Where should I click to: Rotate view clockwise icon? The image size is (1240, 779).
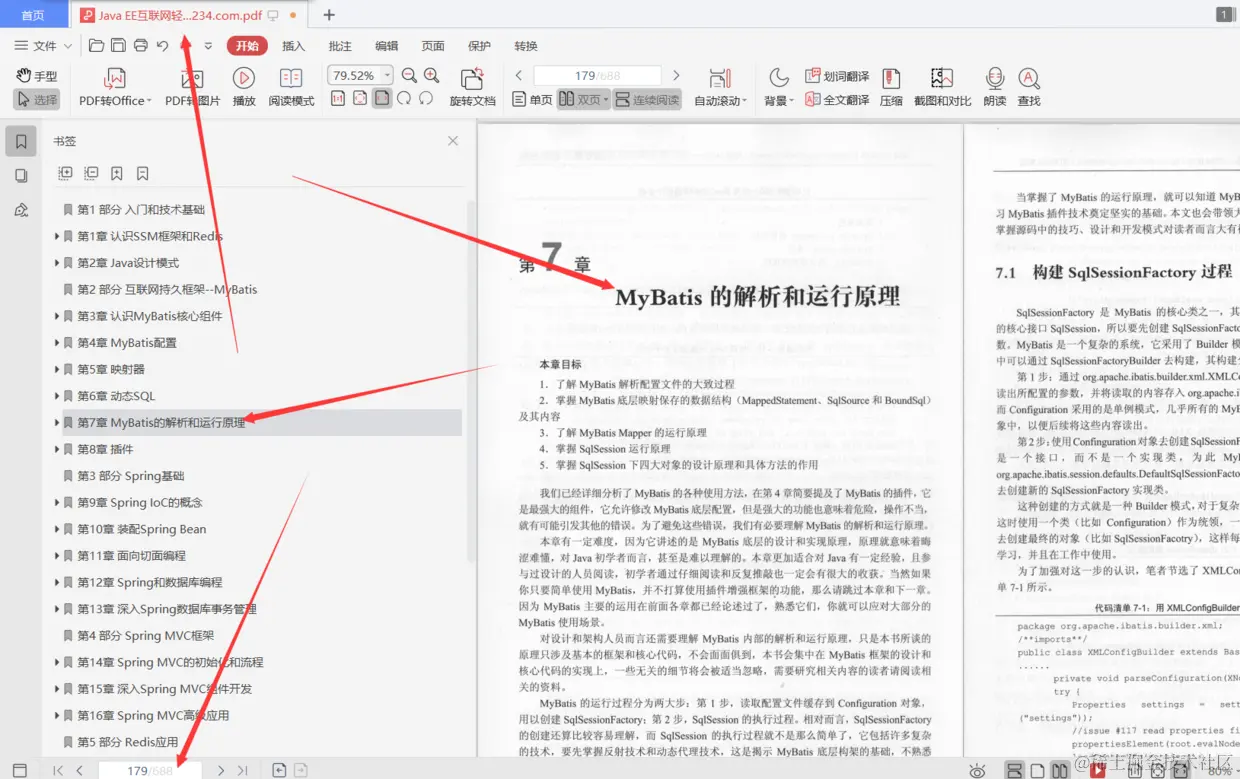tap(404, 99)
